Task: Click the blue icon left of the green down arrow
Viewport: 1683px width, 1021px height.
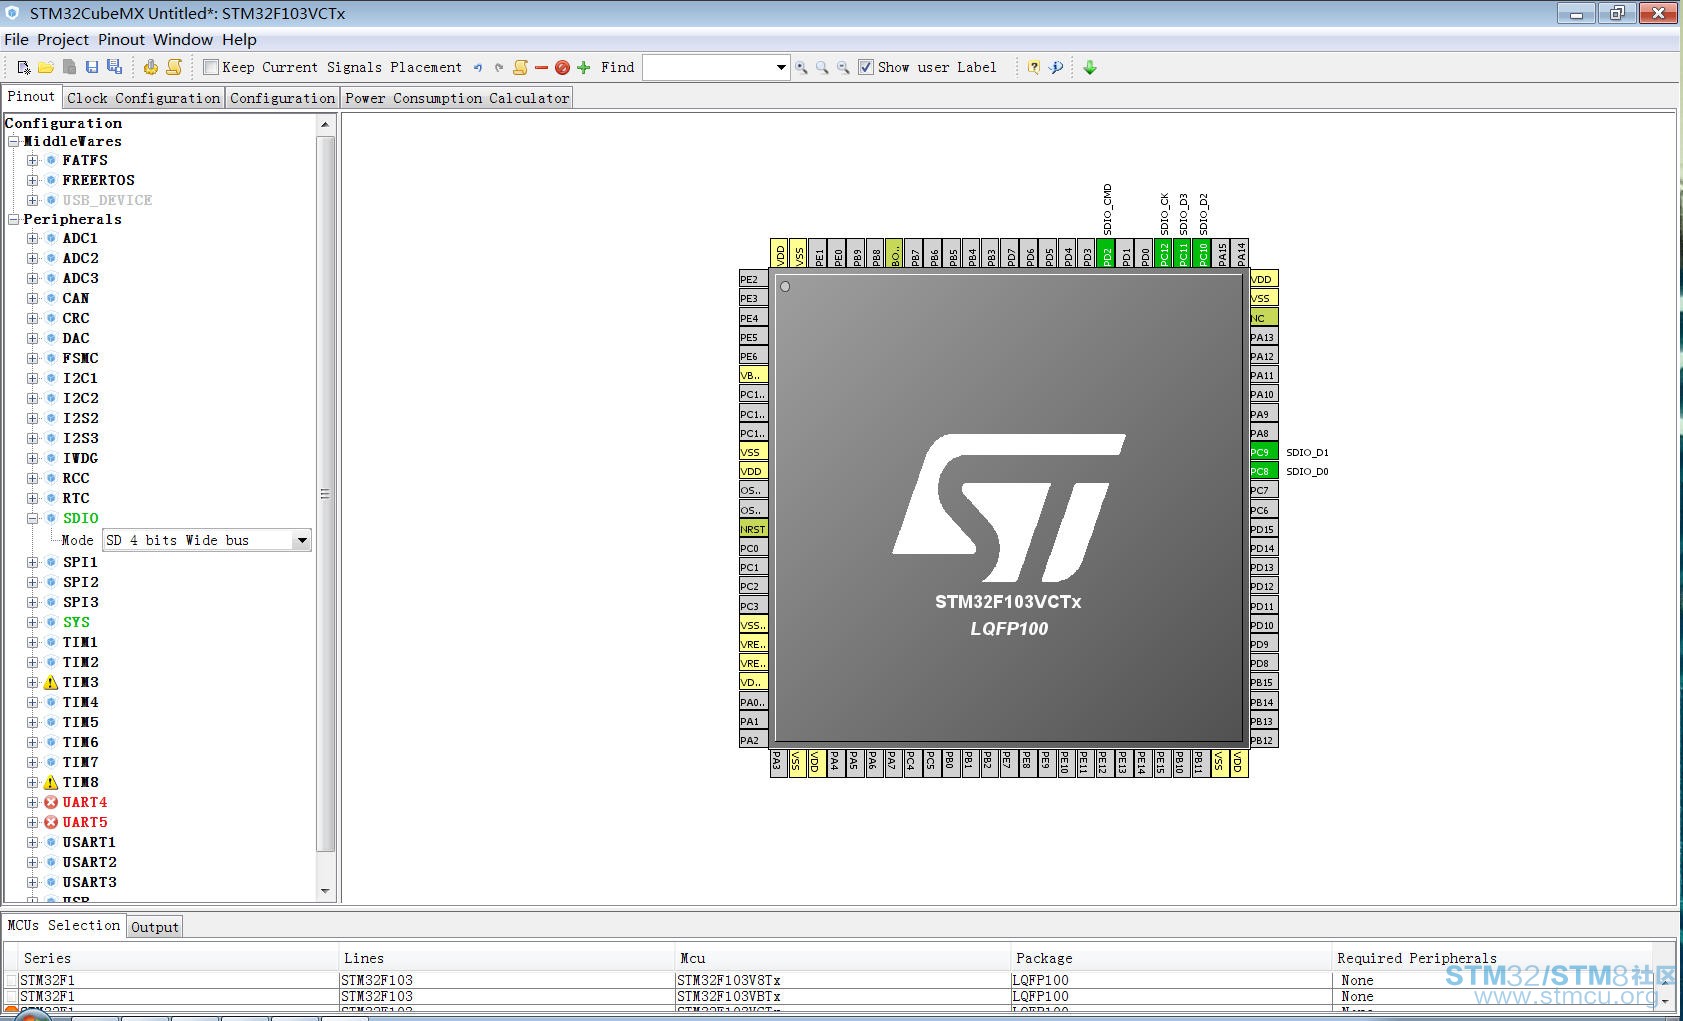Action: 1056,67
